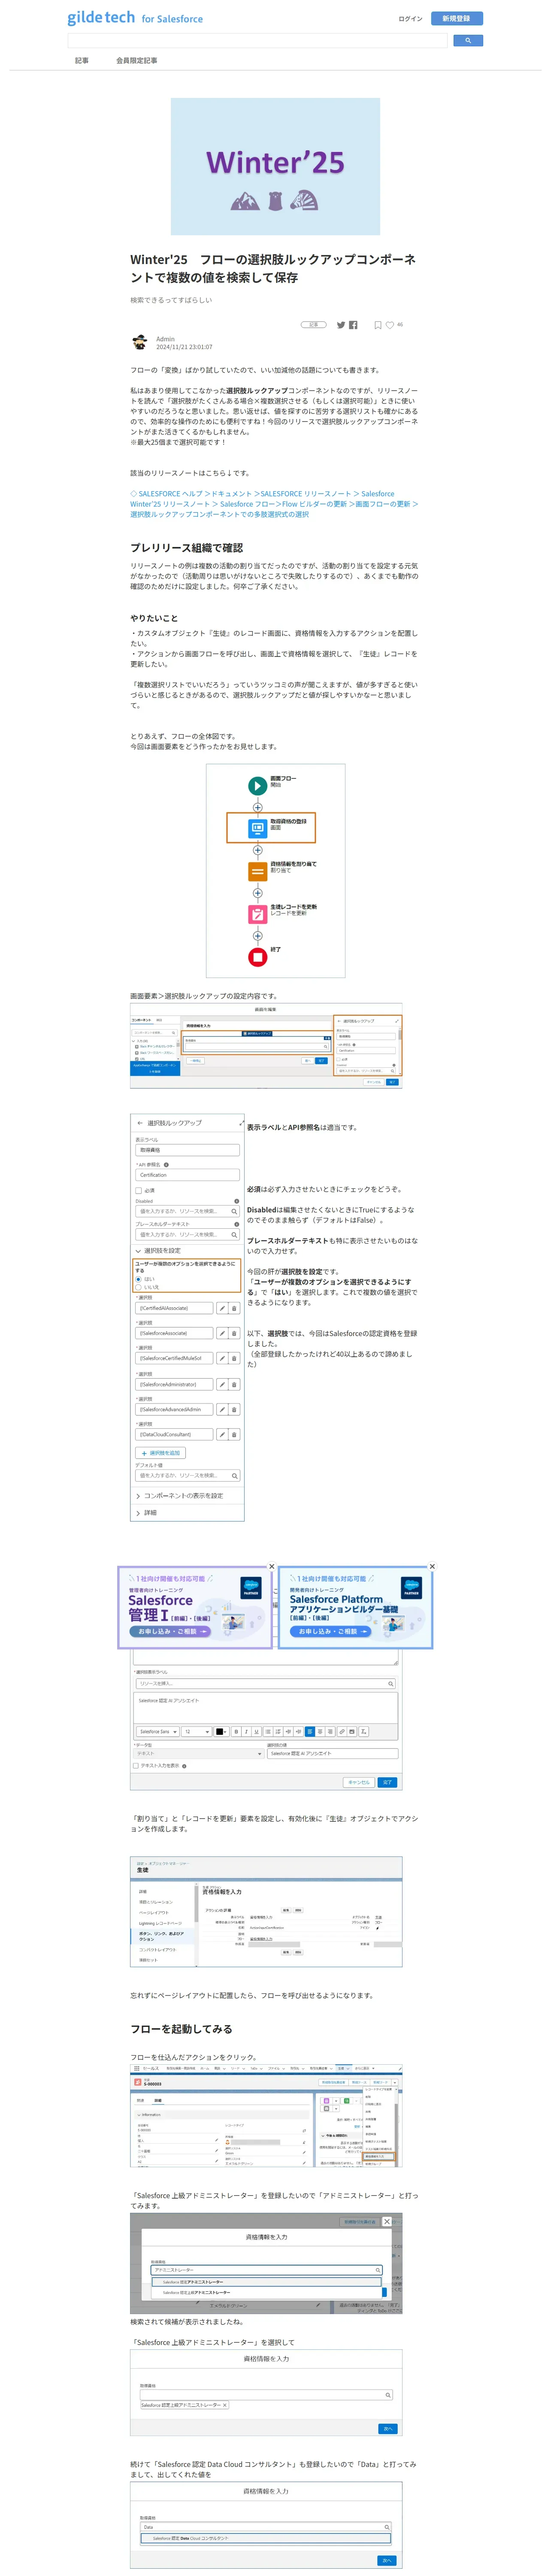Select the いいえ radio option

(138, 1287)
